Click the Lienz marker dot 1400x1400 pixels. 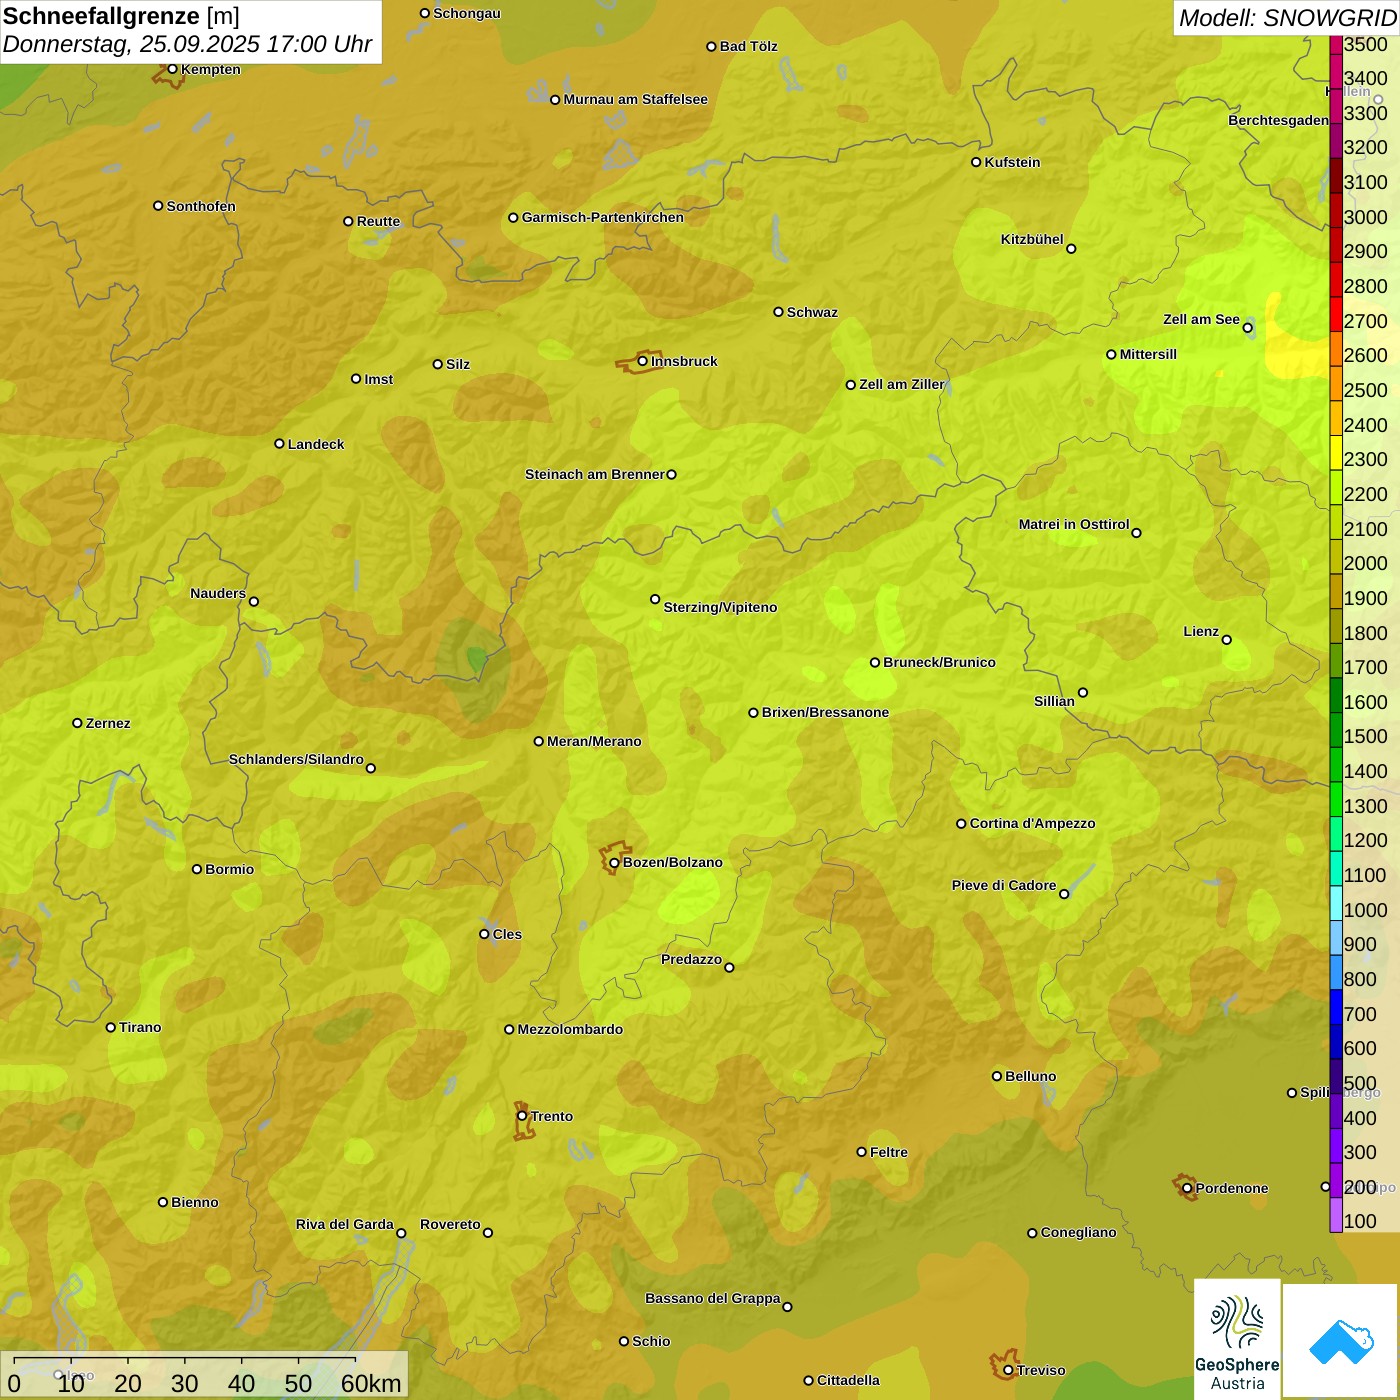point(1227,640)
